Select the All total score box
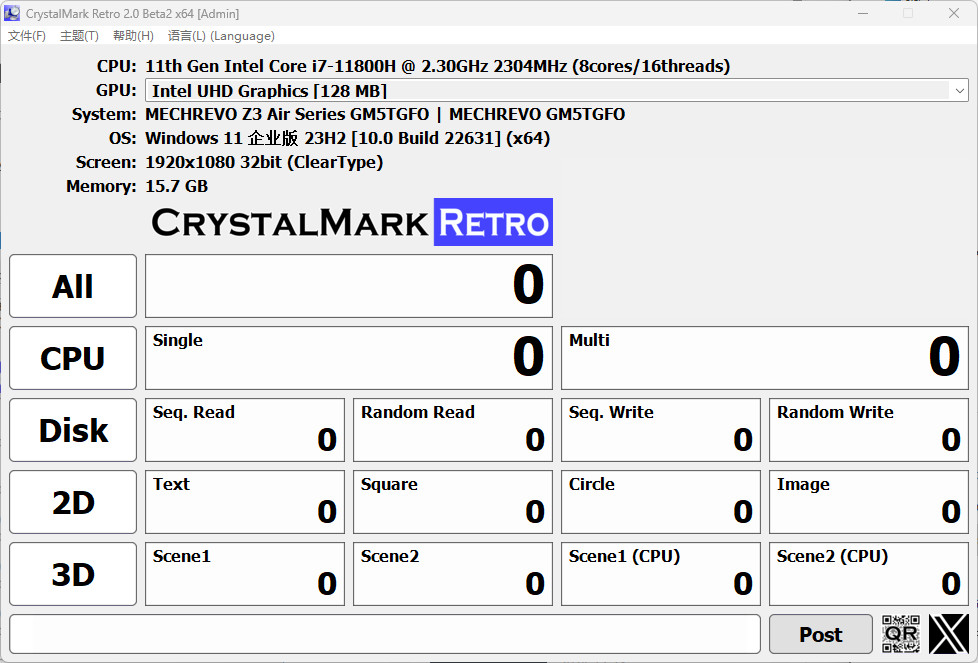978x663 pixels. (349, 286)
